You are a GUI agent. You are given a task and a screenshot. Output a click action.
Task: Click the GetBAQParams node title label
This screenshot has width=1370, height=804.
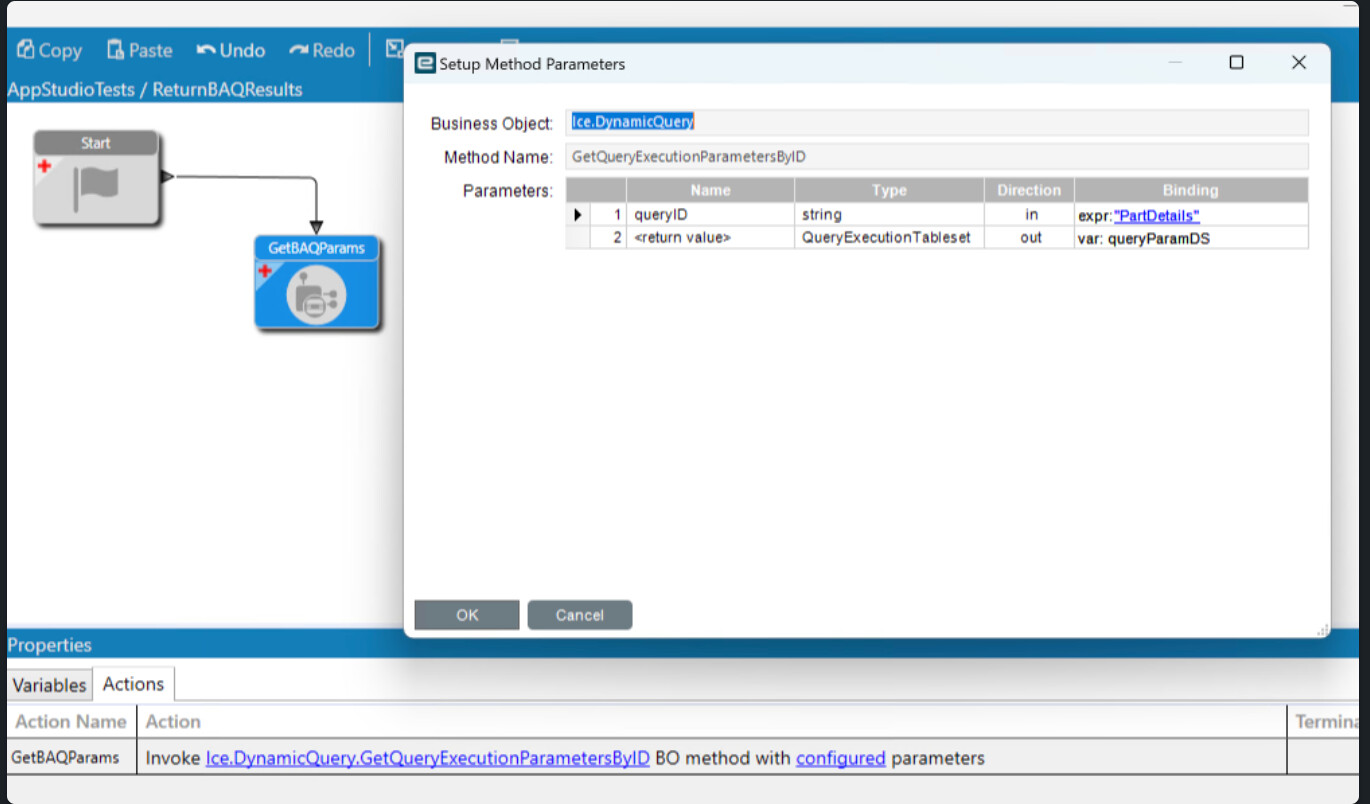(x=316, y=247)
